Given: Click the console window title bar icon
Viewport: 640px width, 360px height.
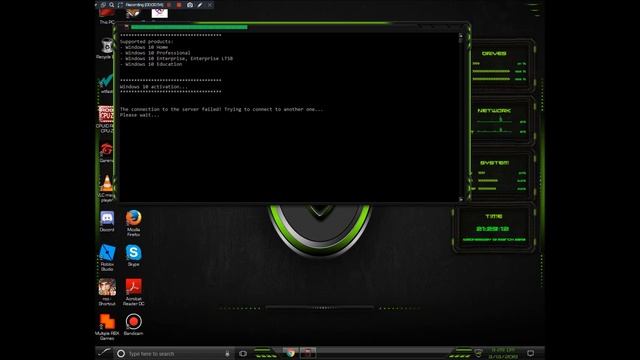Looking at the screenshot, I should tap(127, 27).
